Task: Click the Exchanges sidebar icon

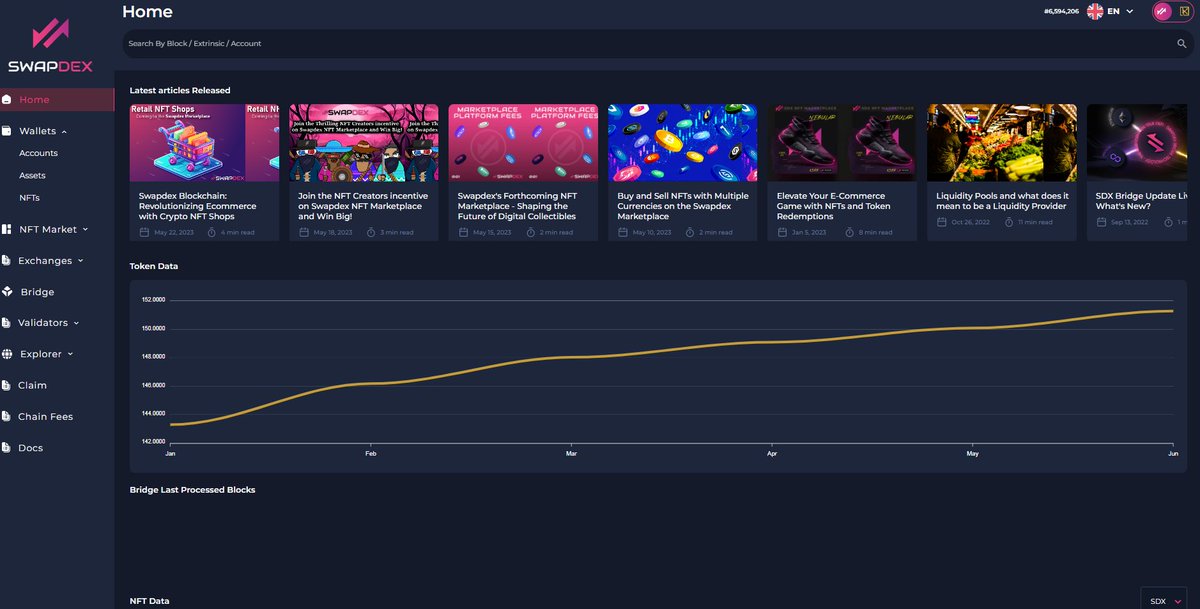Action: [x=7, y=260]
